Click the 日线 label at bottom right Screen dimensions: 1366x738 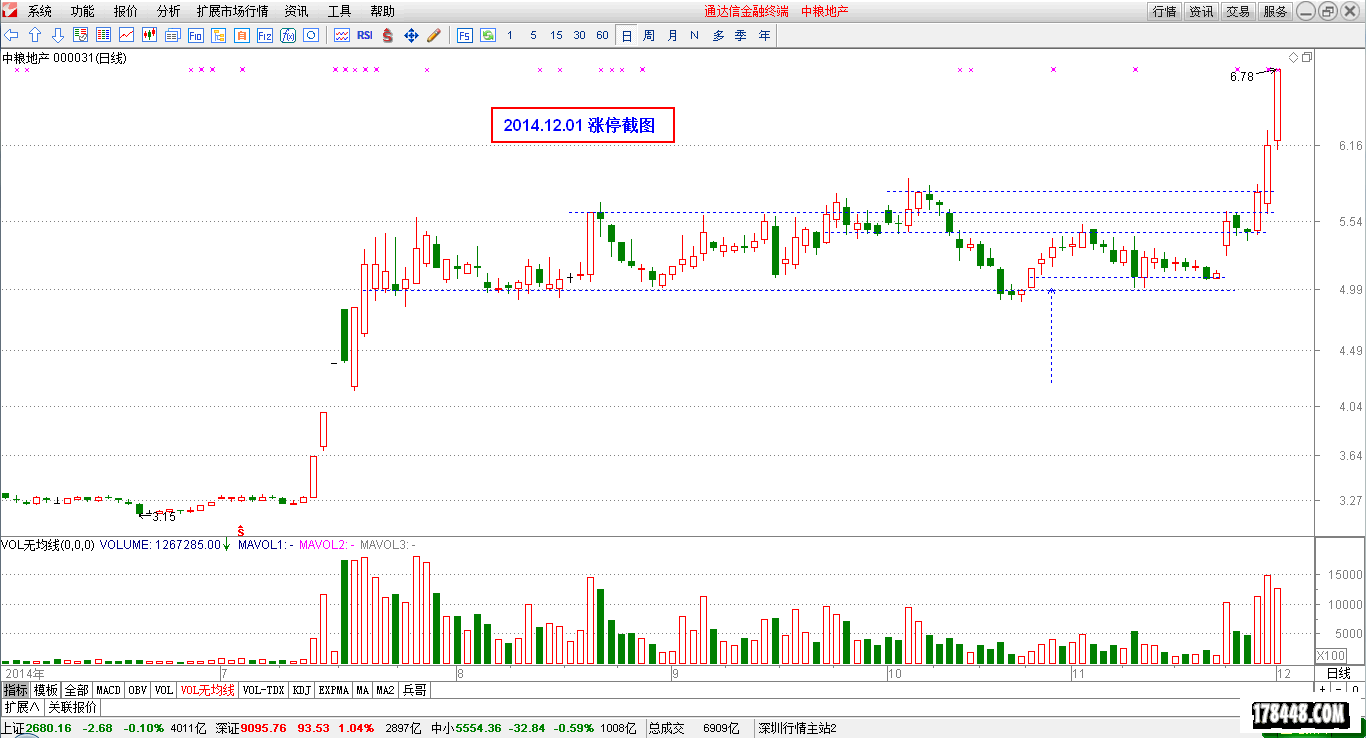pyautogui.click(x=1338, y=673)
